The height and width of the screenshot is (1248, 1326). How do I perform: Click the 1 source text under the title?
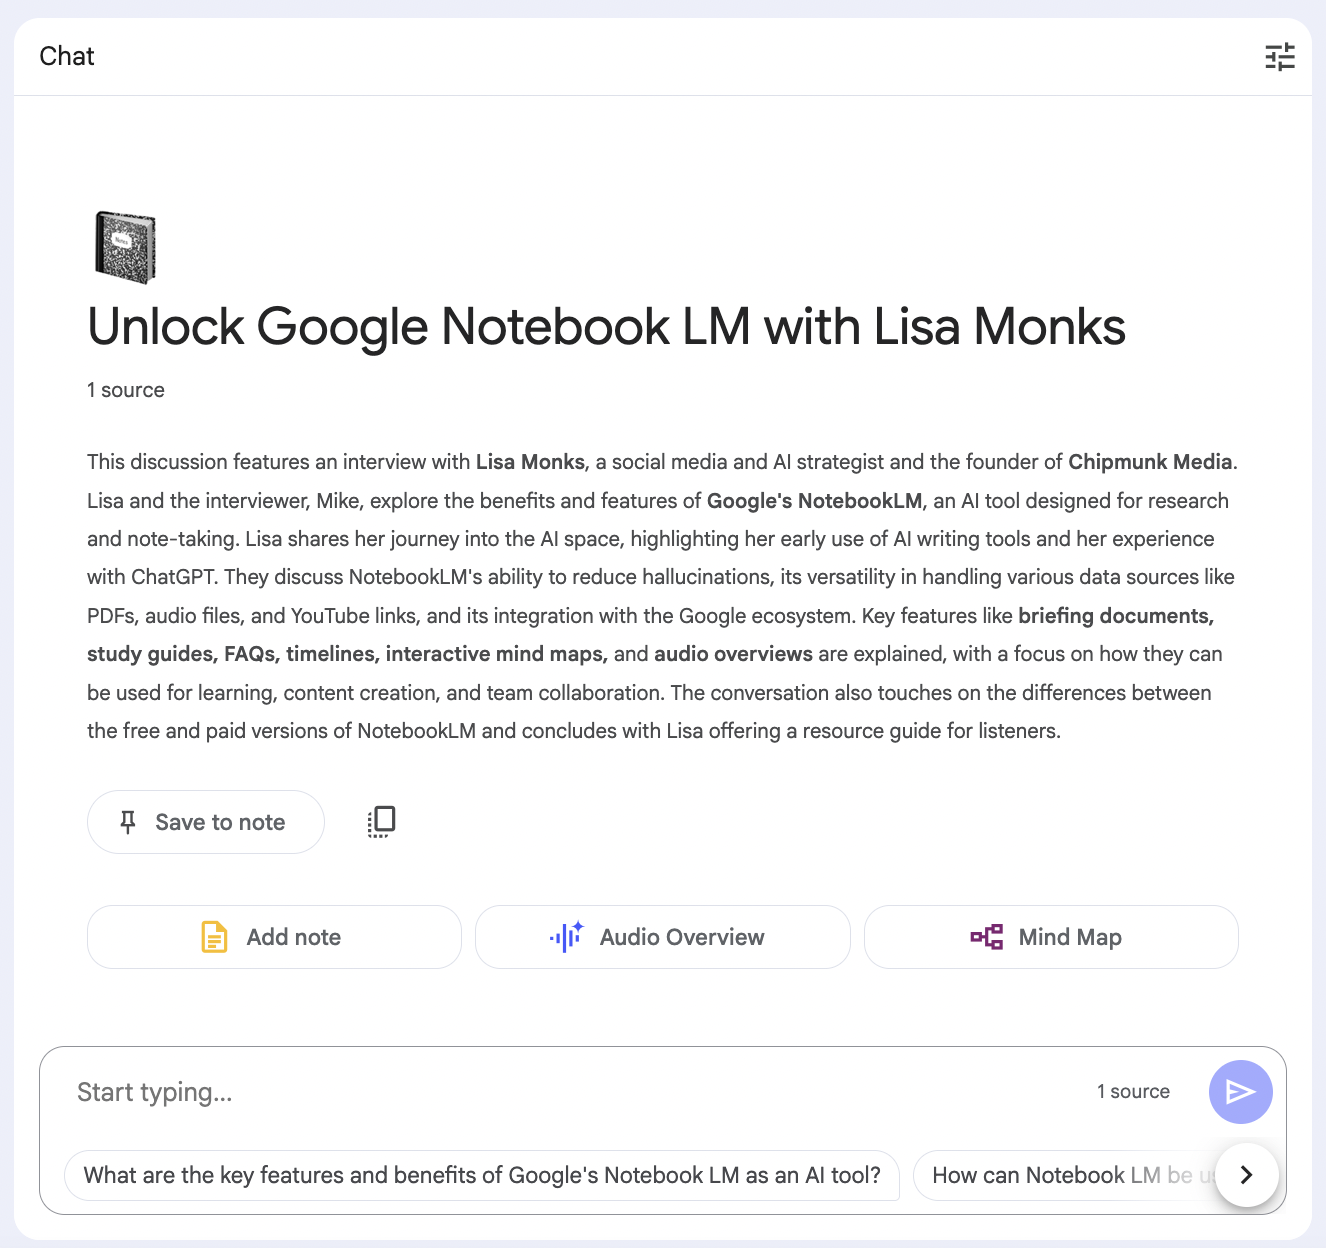tap(126, 390)
